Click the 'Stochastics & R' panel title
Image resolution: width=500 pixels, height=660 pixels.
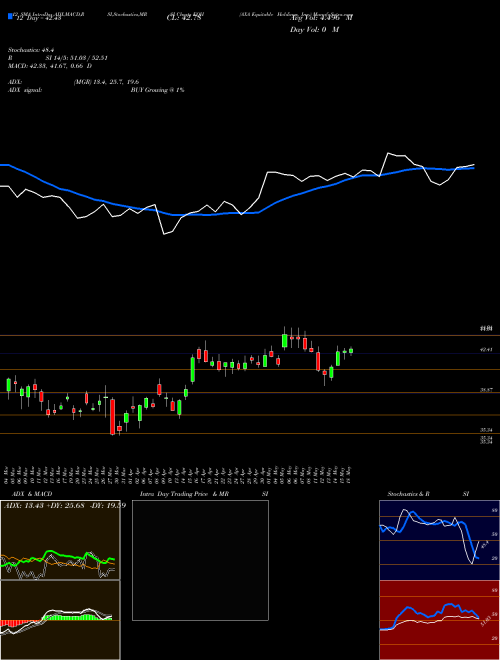pyautogui.click(x=409, y=494)
